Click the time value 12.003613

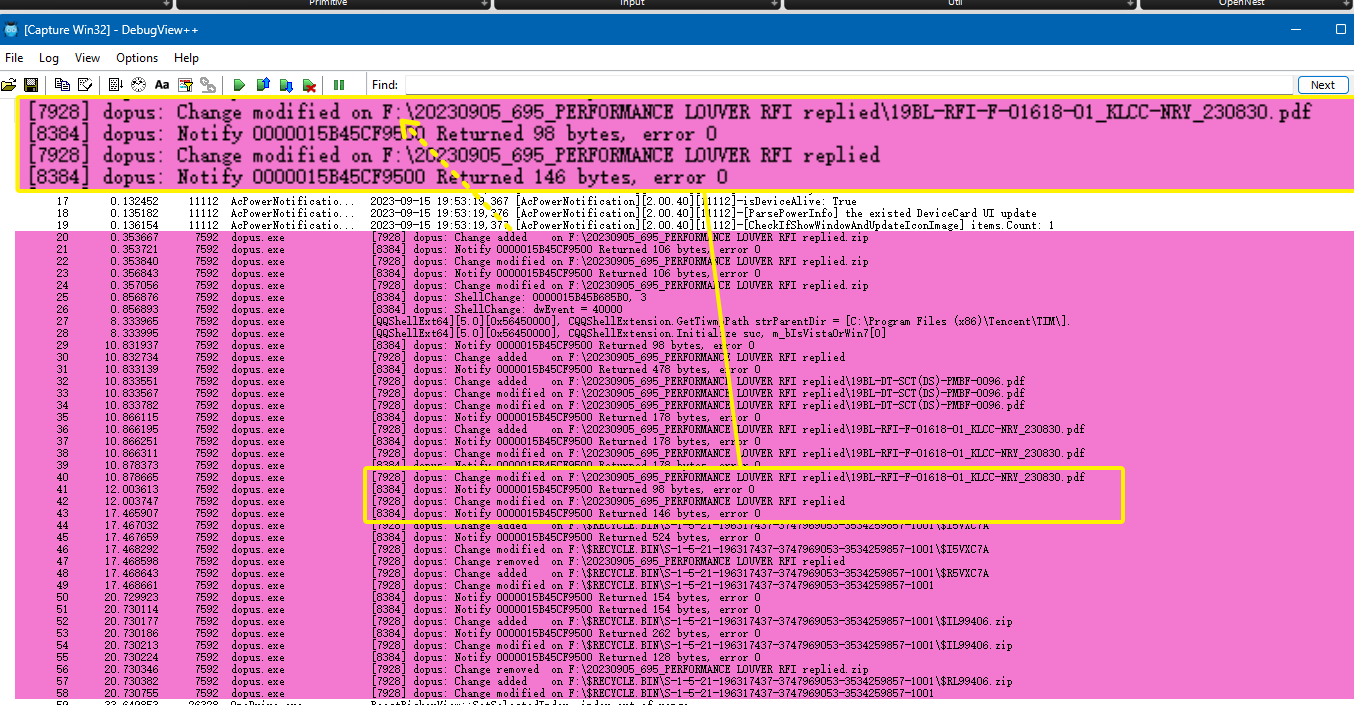[x=130, y=489]
